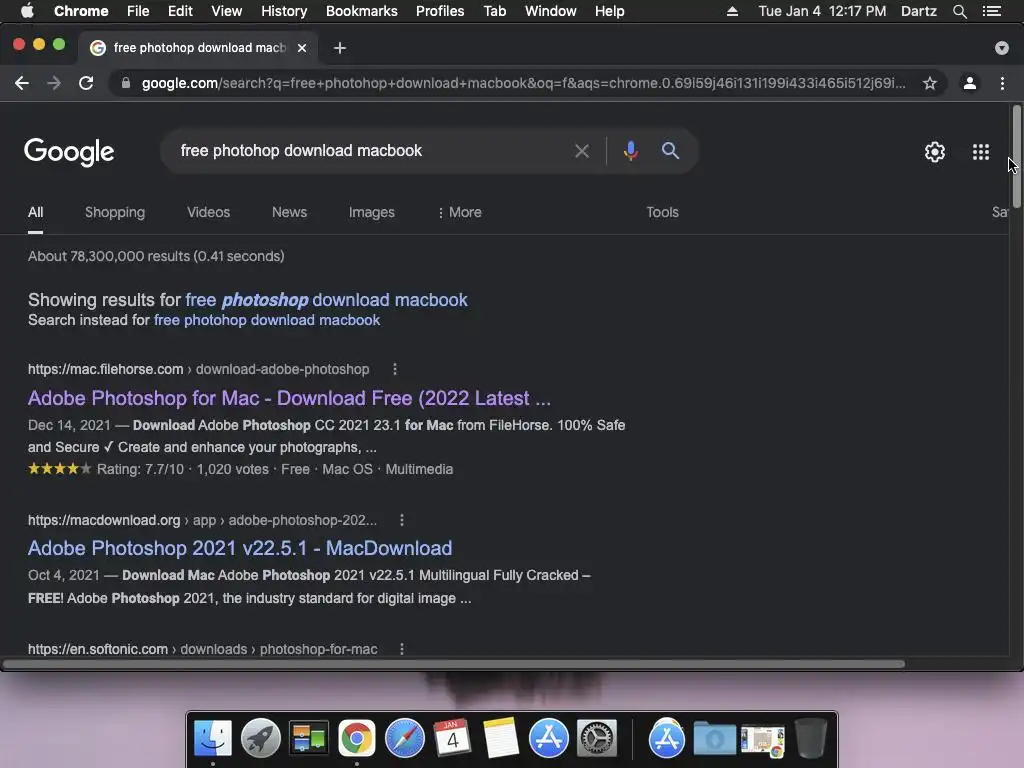Start voice search with microphone icon

(630, 151)
